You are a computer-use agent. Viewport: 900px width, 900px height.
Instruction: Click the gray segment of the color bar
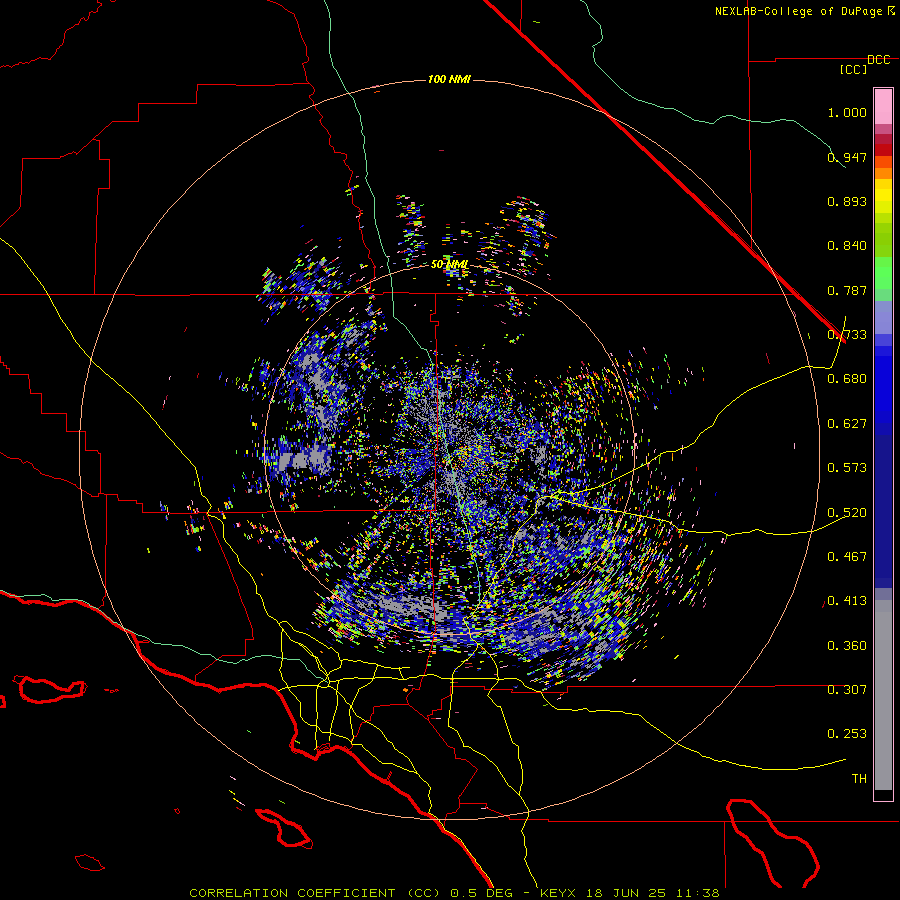[x=883, y=695]
